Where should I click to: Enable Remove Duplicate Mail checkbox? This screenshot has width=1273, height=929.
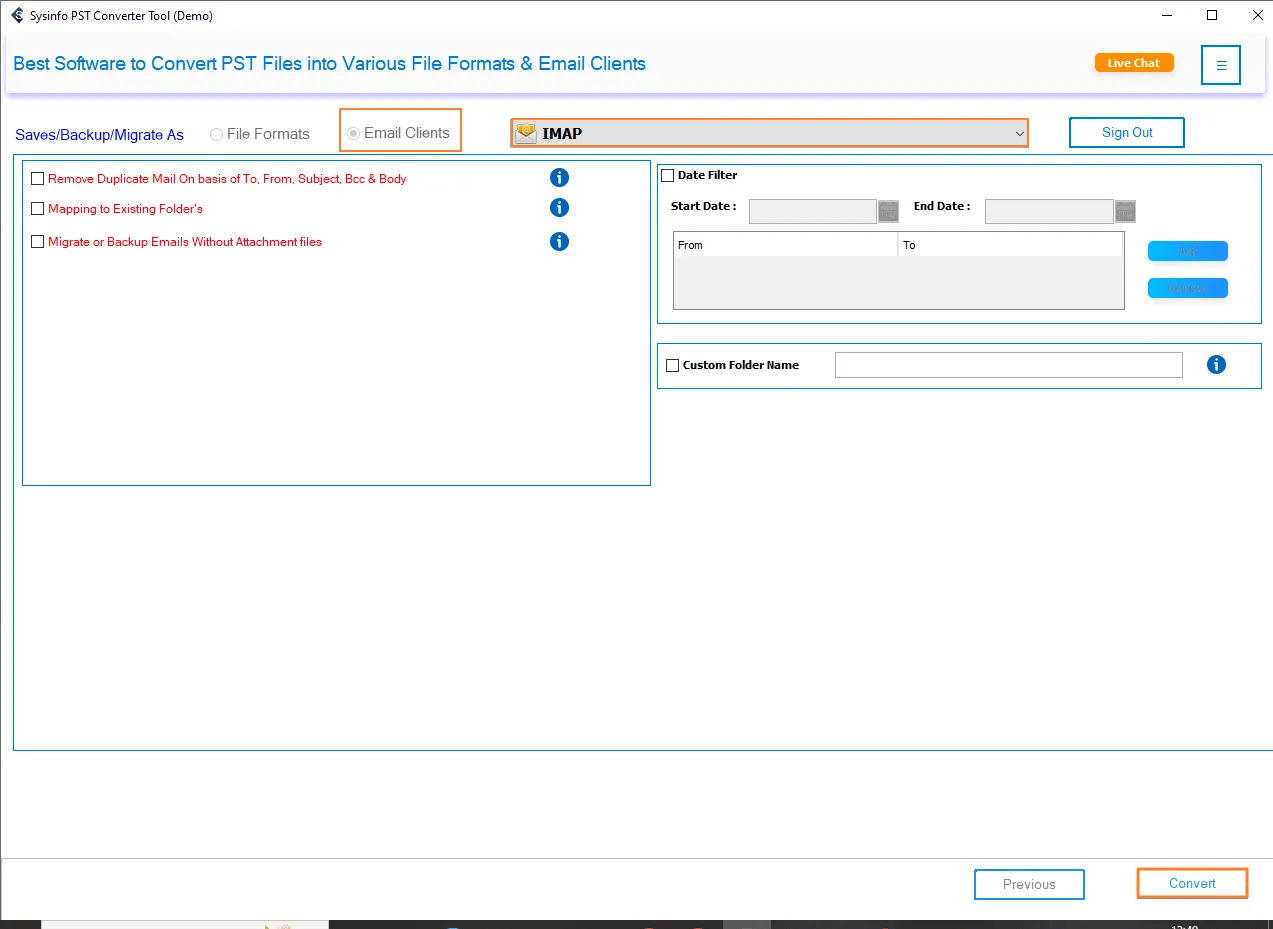tap(38, 179)
